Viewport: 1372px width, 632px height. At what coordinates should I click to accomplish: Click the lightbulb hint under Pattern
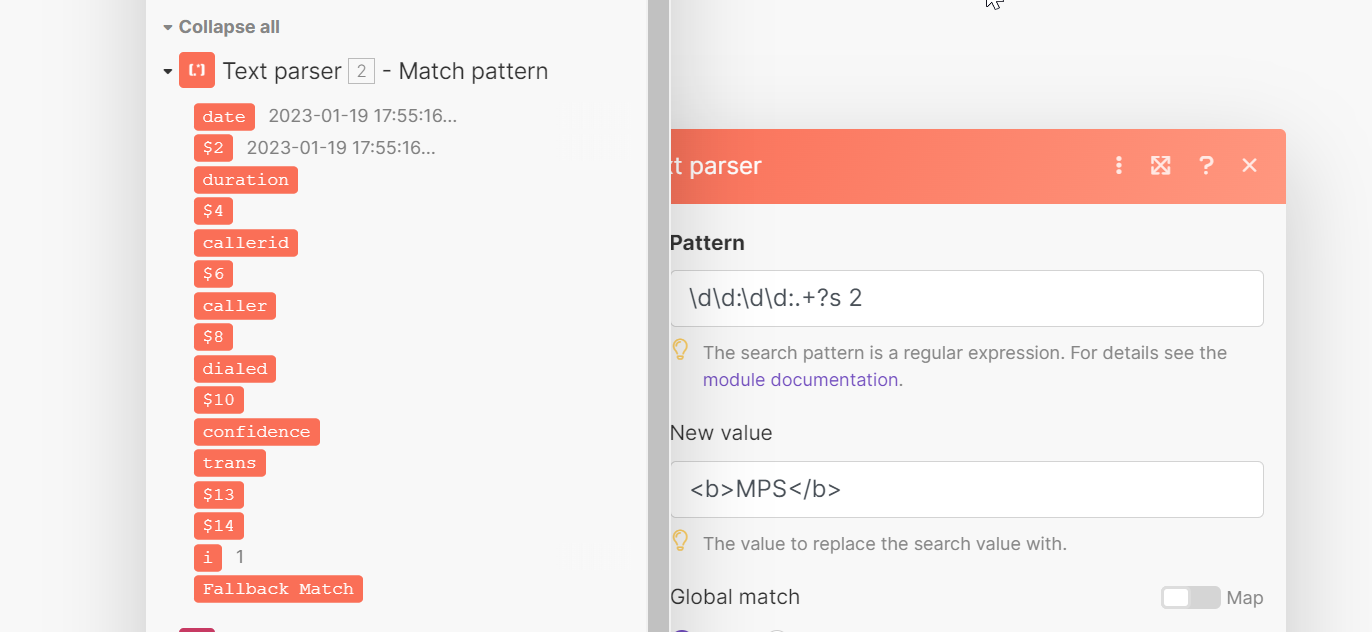[681, 350]
